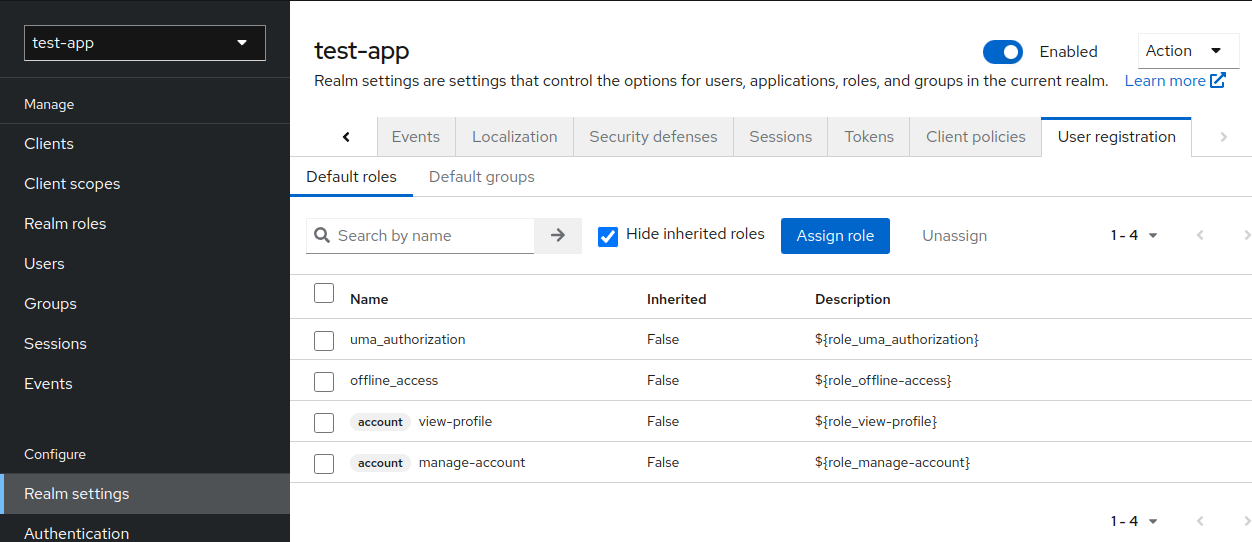Go to next page in top pagination
This screenshot has height=542, width=1252.
[x=1246, y=236]
